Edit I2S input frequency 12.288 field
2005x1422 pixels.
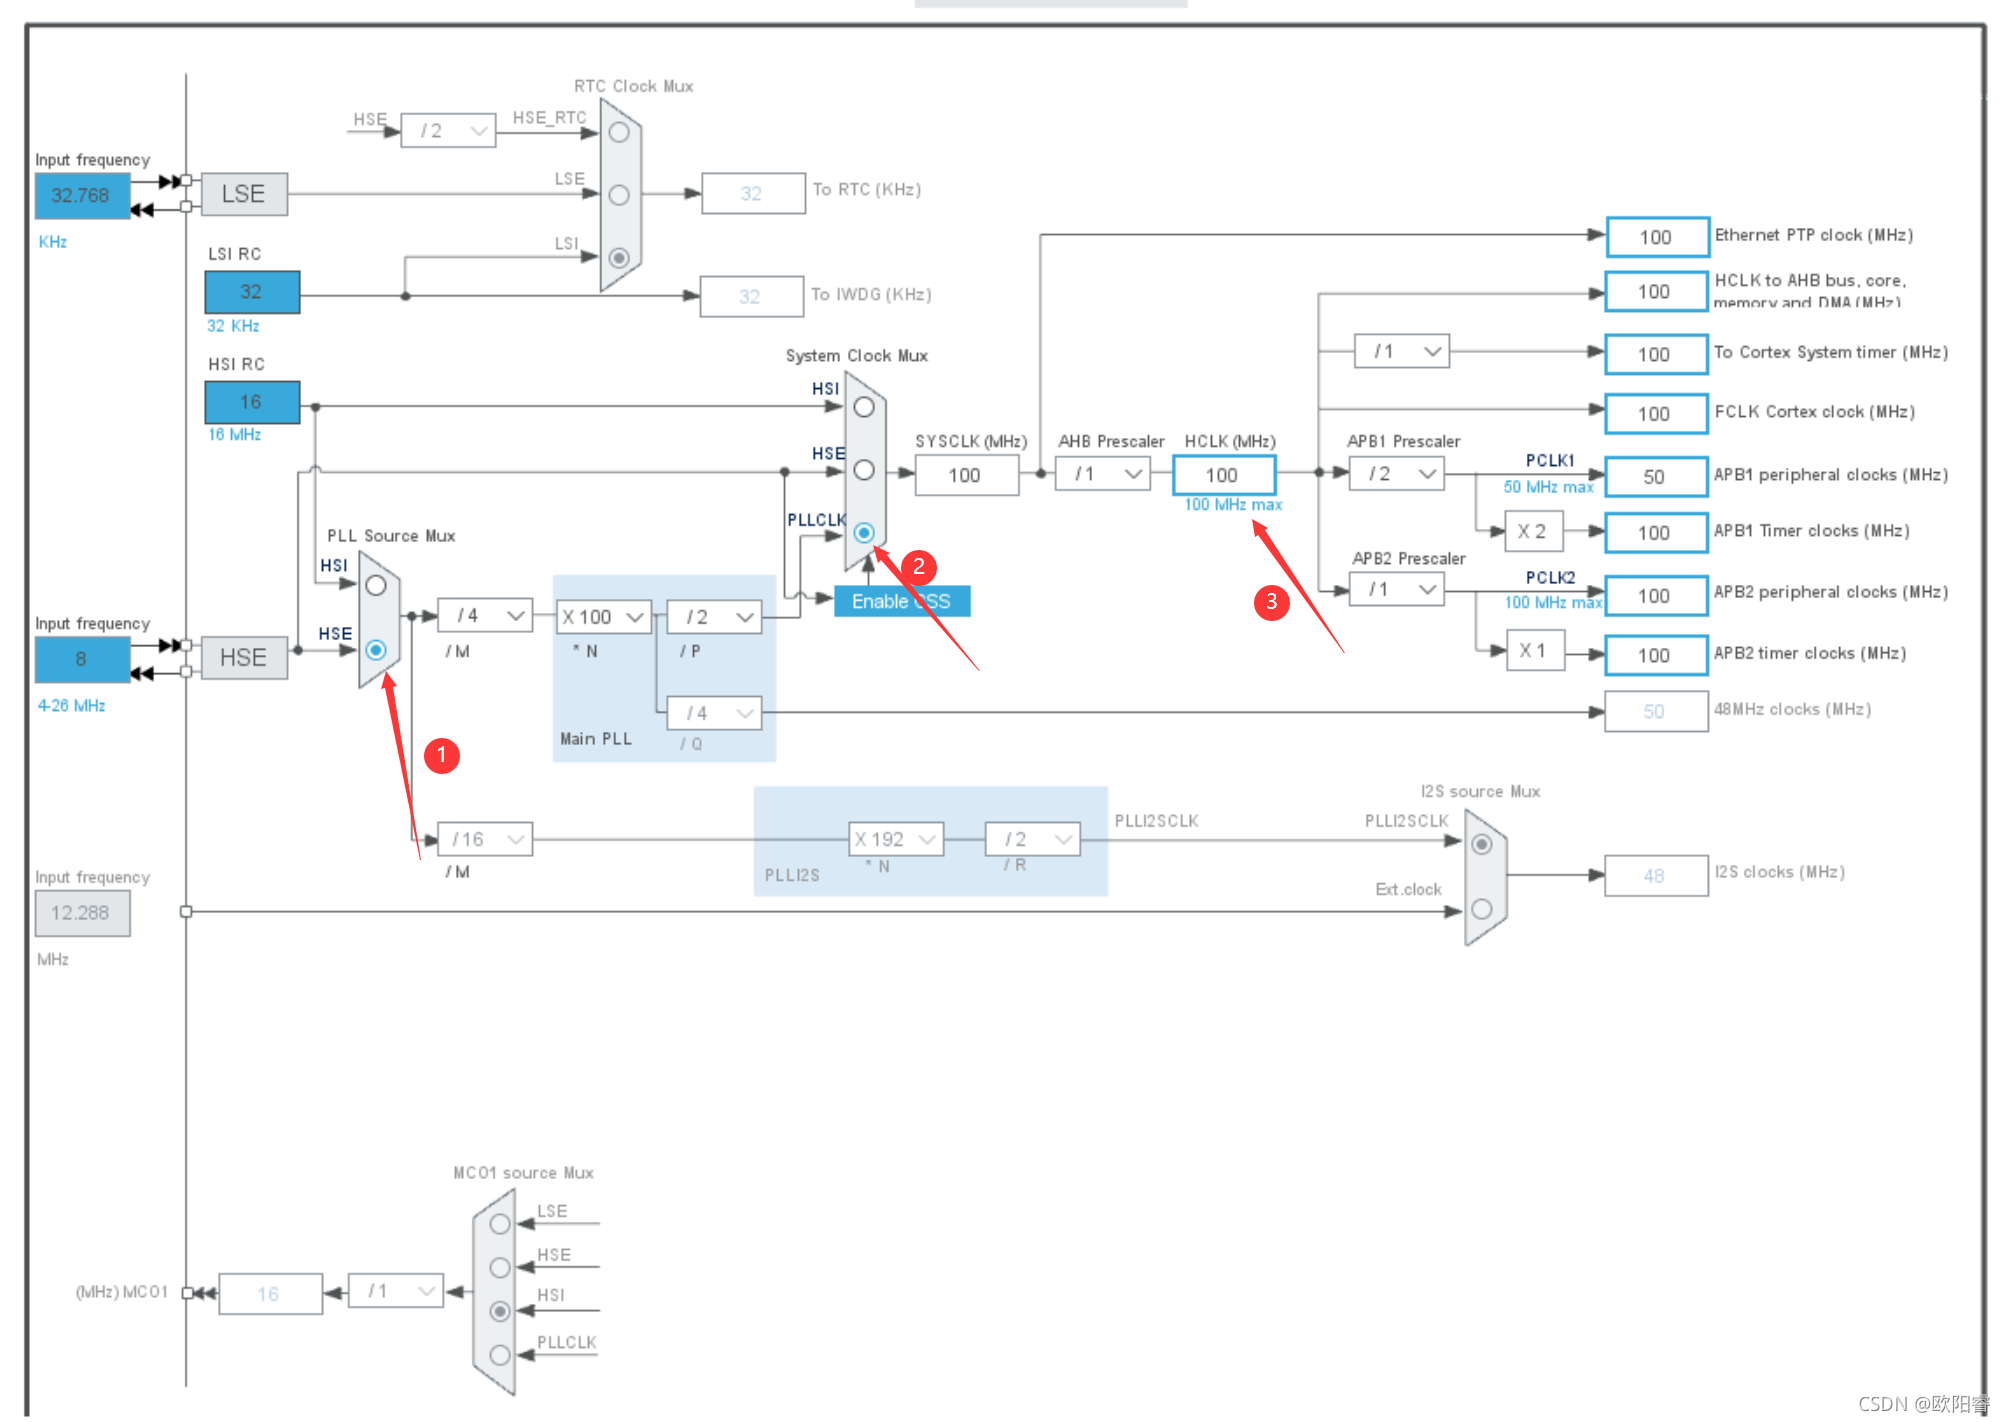[82, 913]
